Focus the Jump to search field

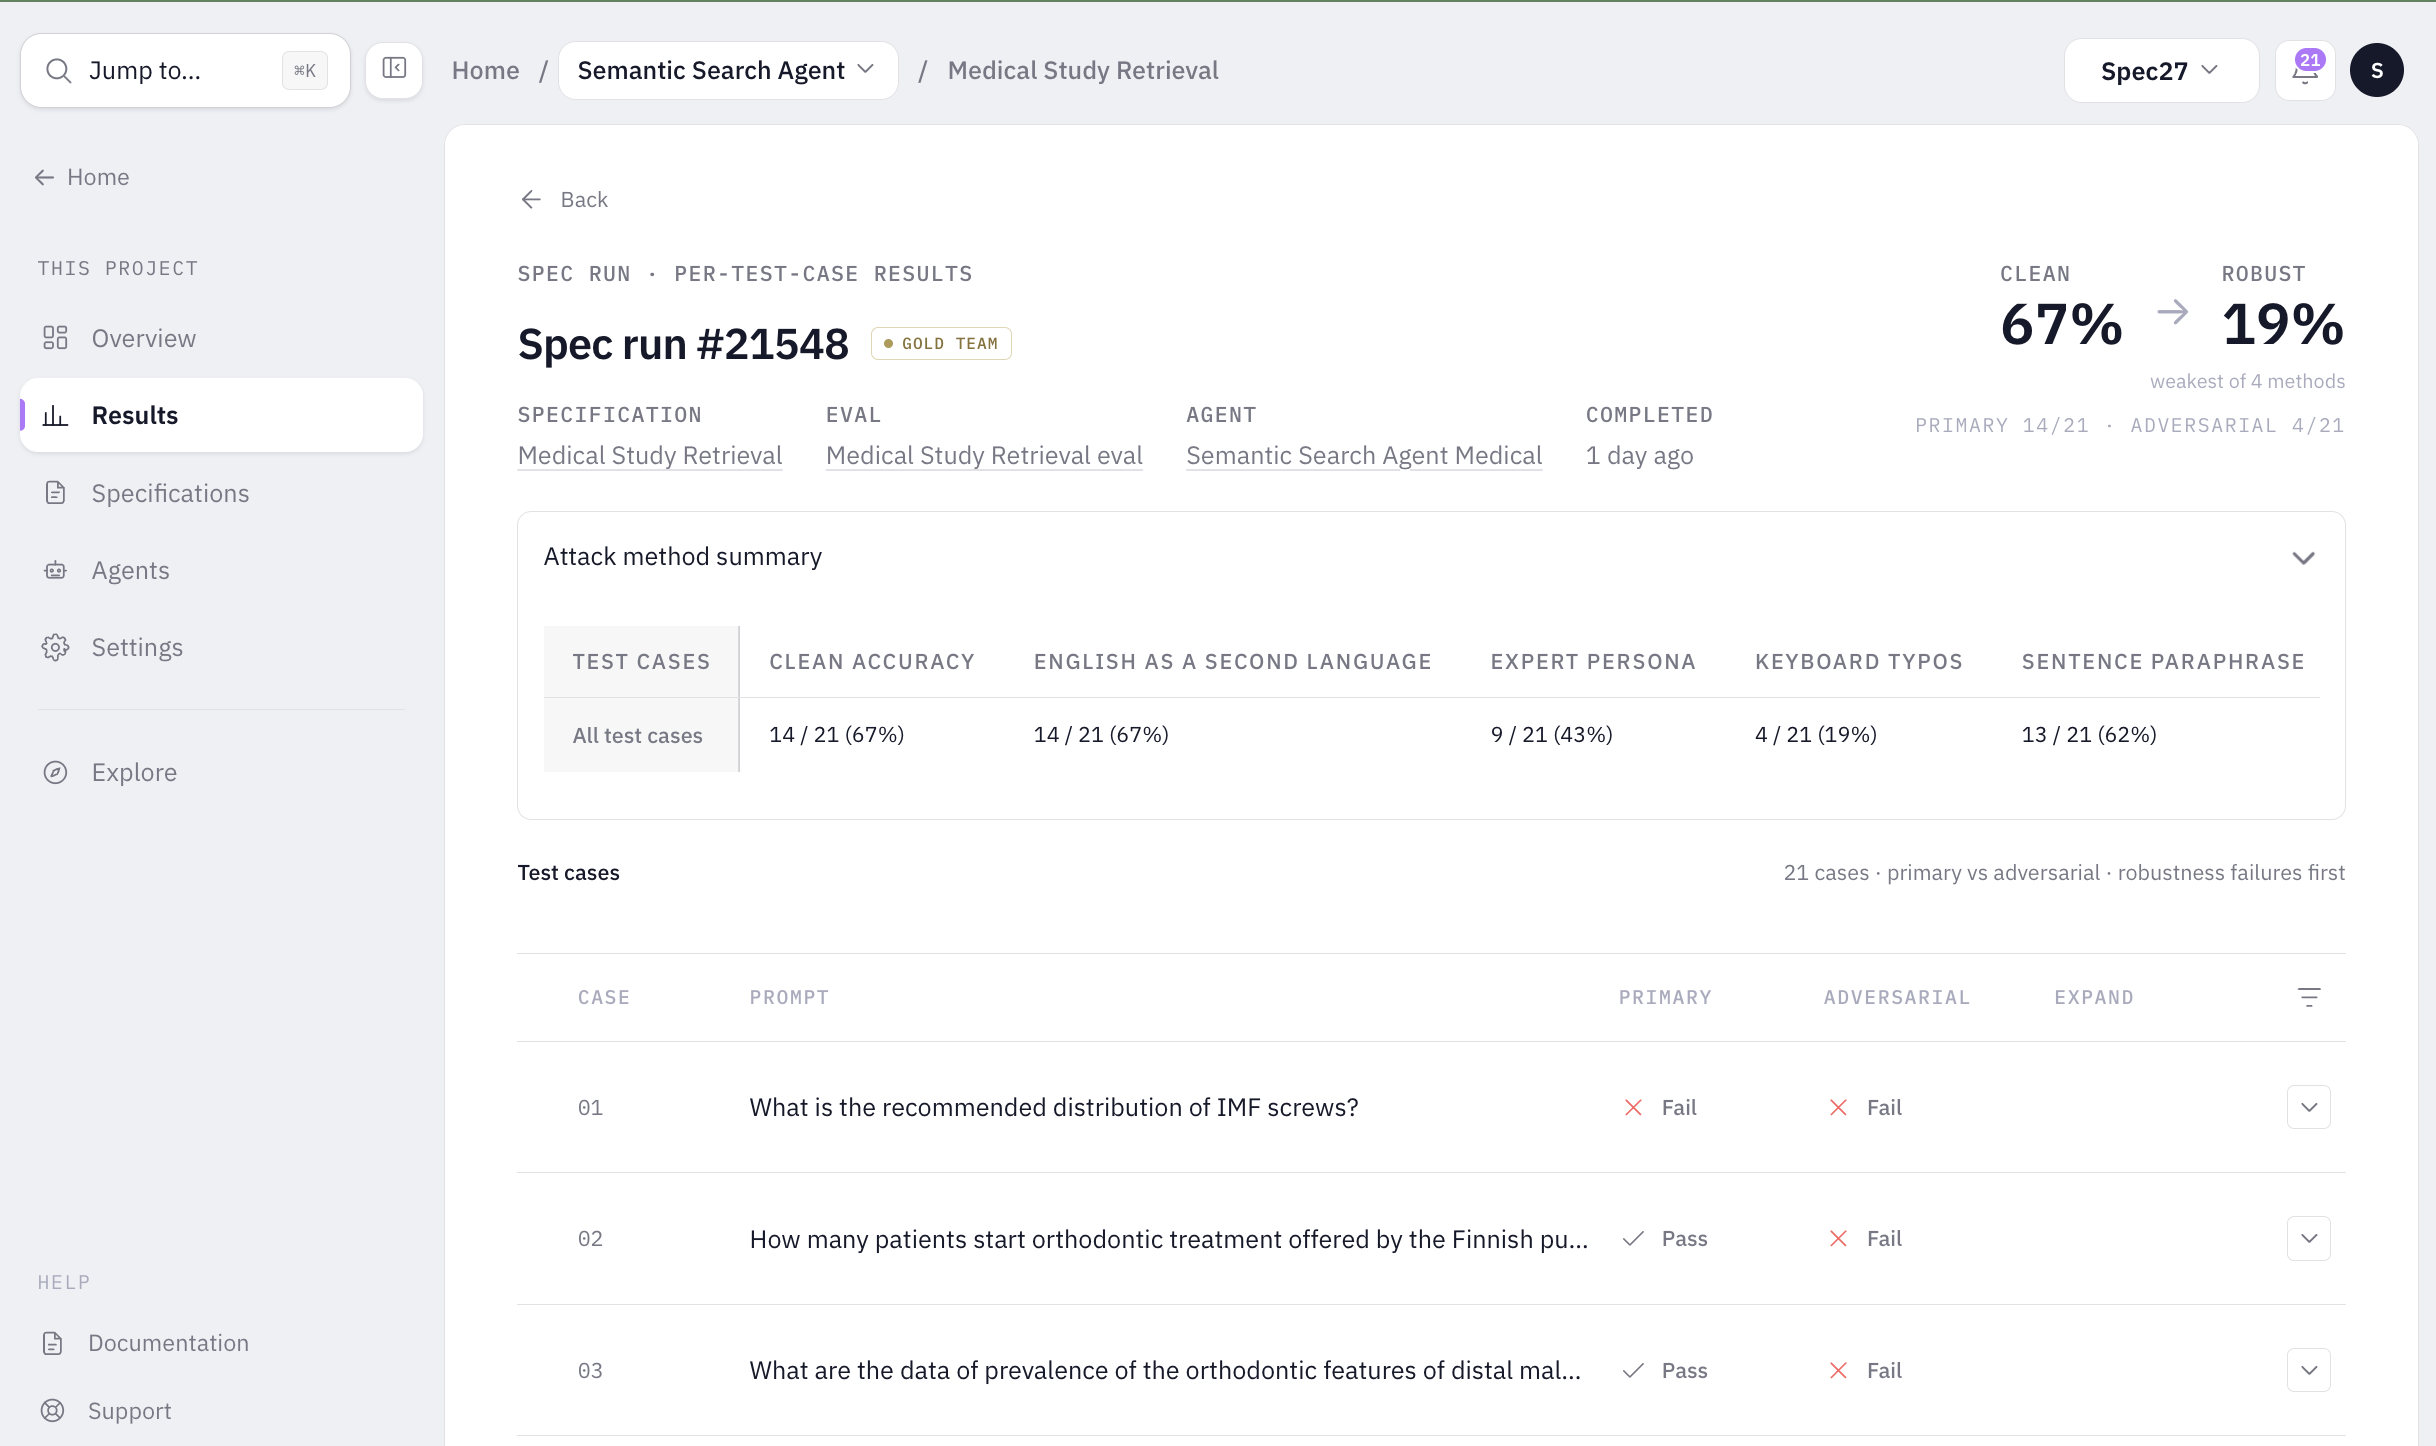click(x=185, y=70)
